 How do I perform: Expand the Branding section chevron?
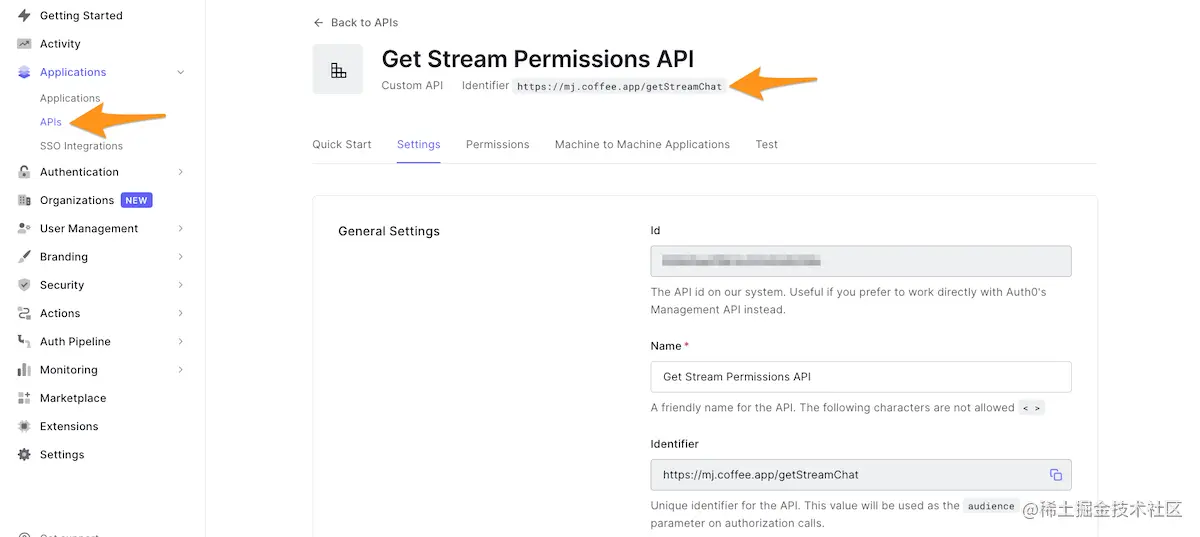click(180, 257)
